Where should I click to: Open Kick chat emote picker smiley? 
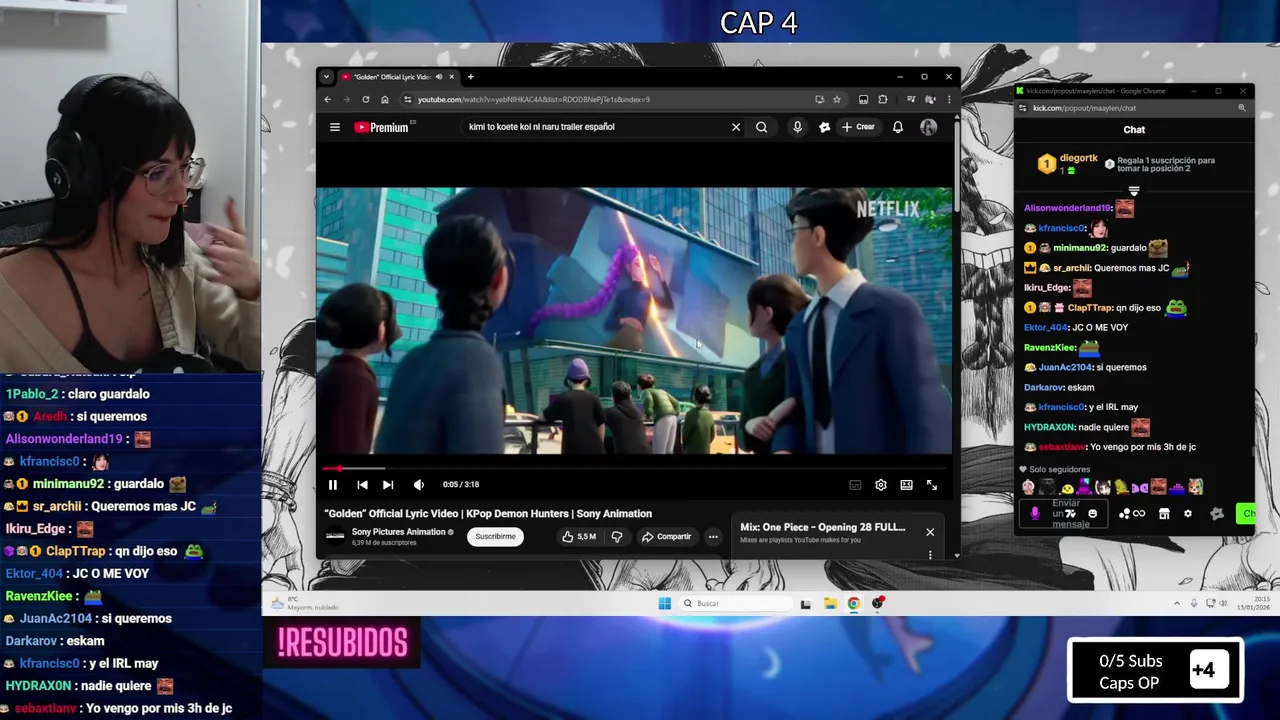pos(1092,514)
